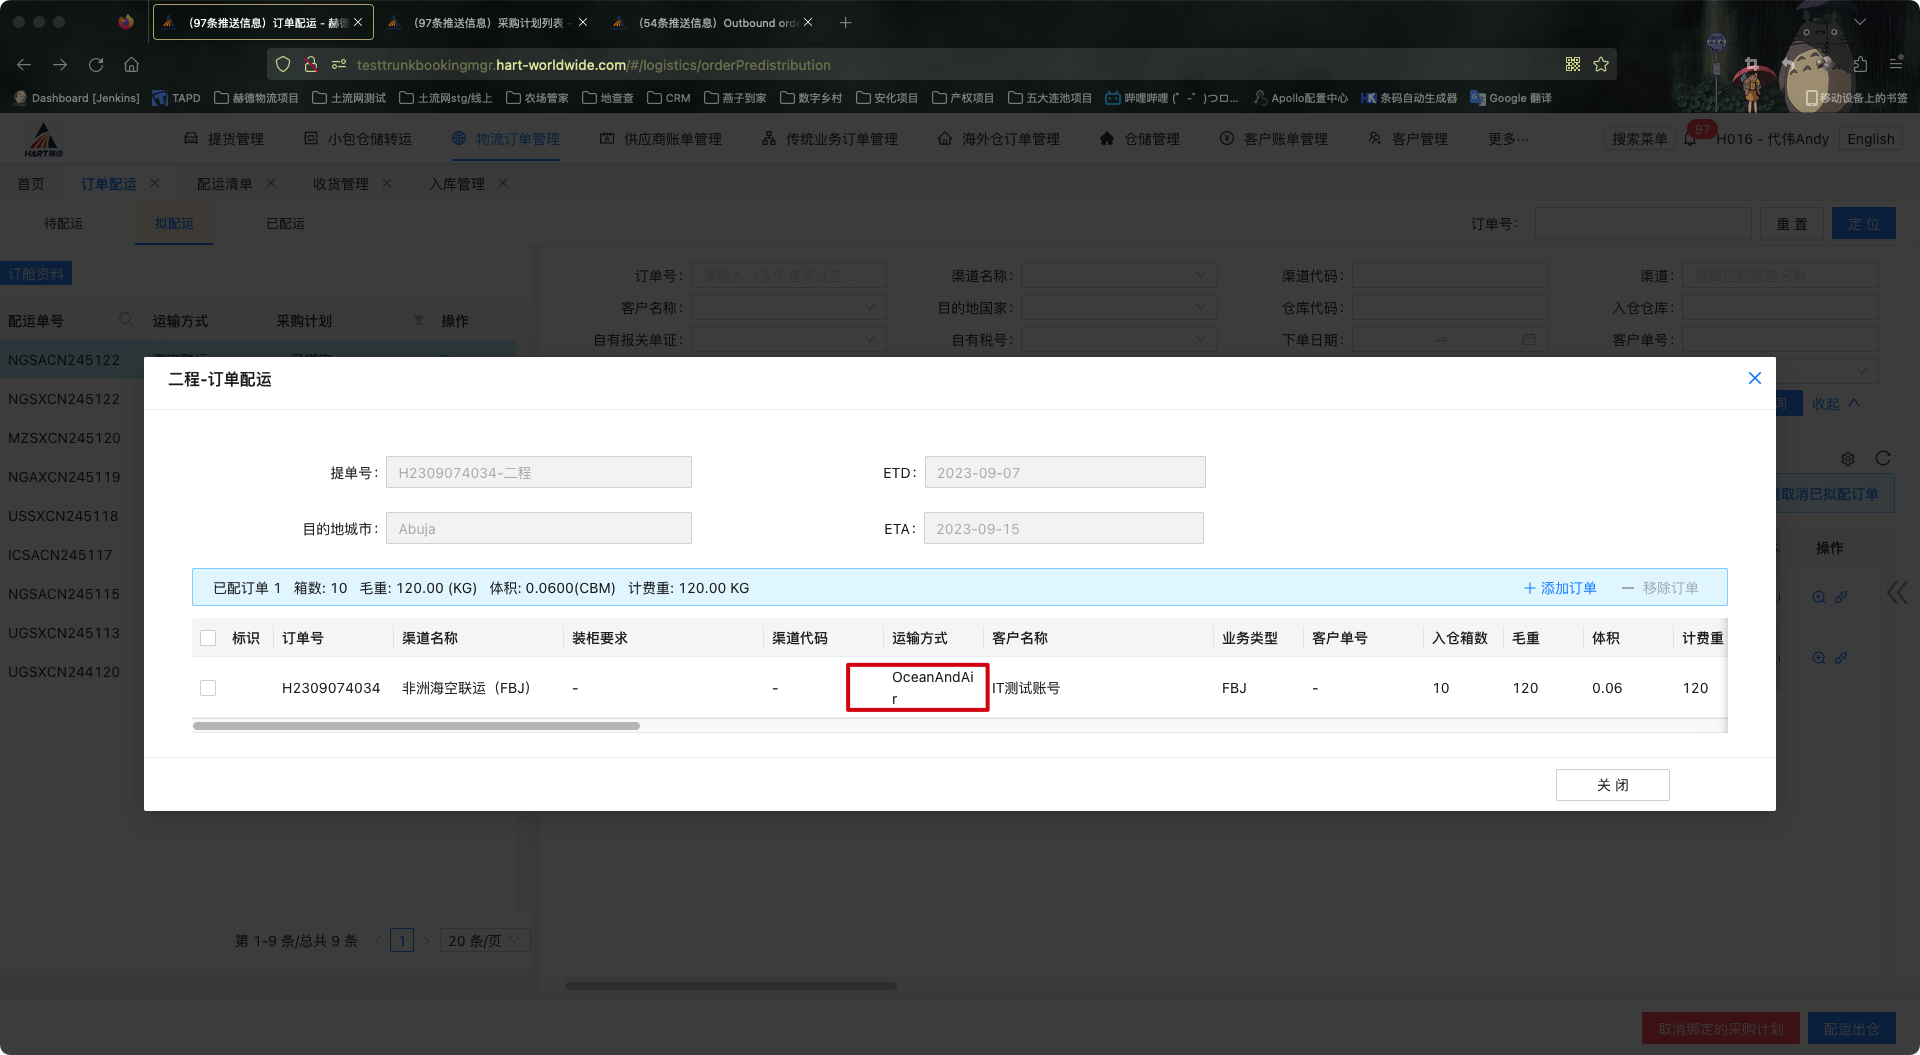
Task: Click the refresh icon next to the gear
Action: pyautogui.click(x=1883, y=459)
